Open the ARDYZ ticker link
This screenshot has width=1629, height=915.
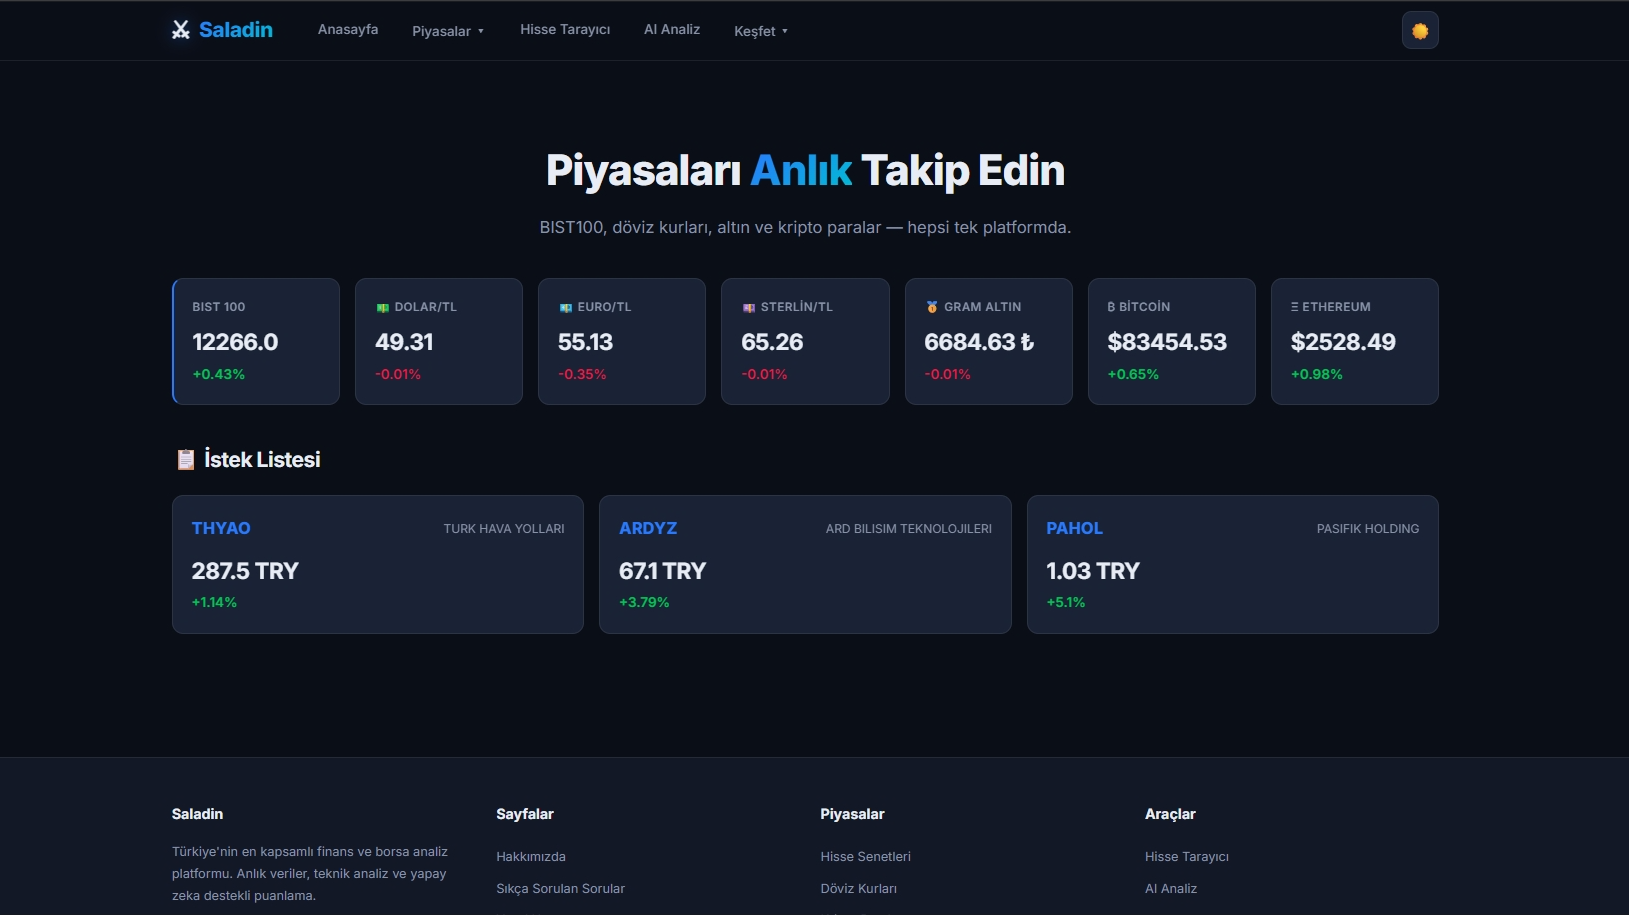[648, 528]
